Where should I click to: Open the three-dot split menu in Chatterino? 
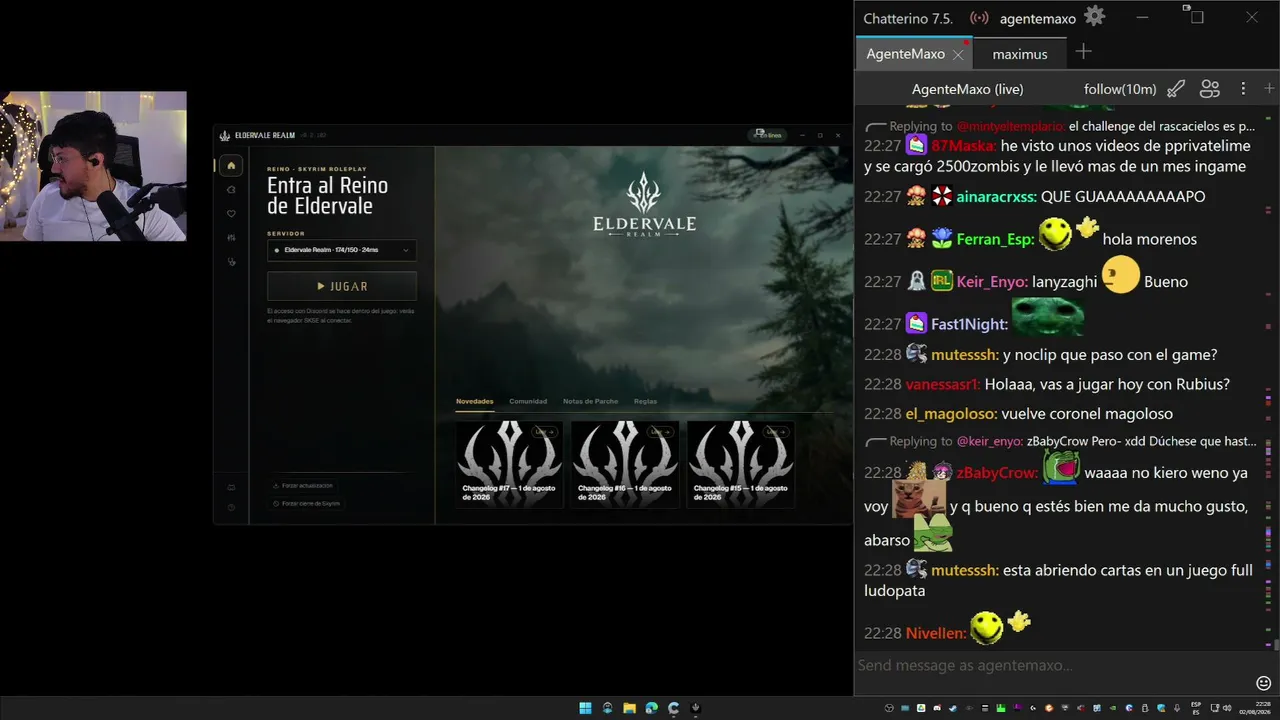[x=1243, y=89]
